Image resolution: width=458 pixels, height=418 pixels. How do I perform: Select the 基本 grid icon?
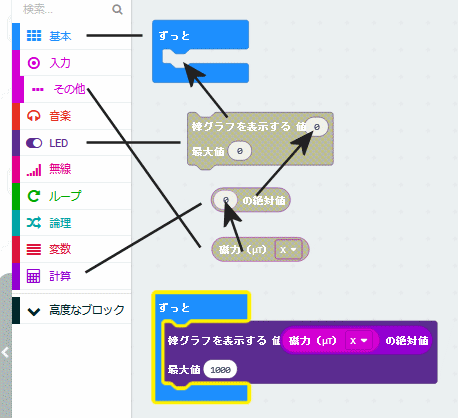34,36
